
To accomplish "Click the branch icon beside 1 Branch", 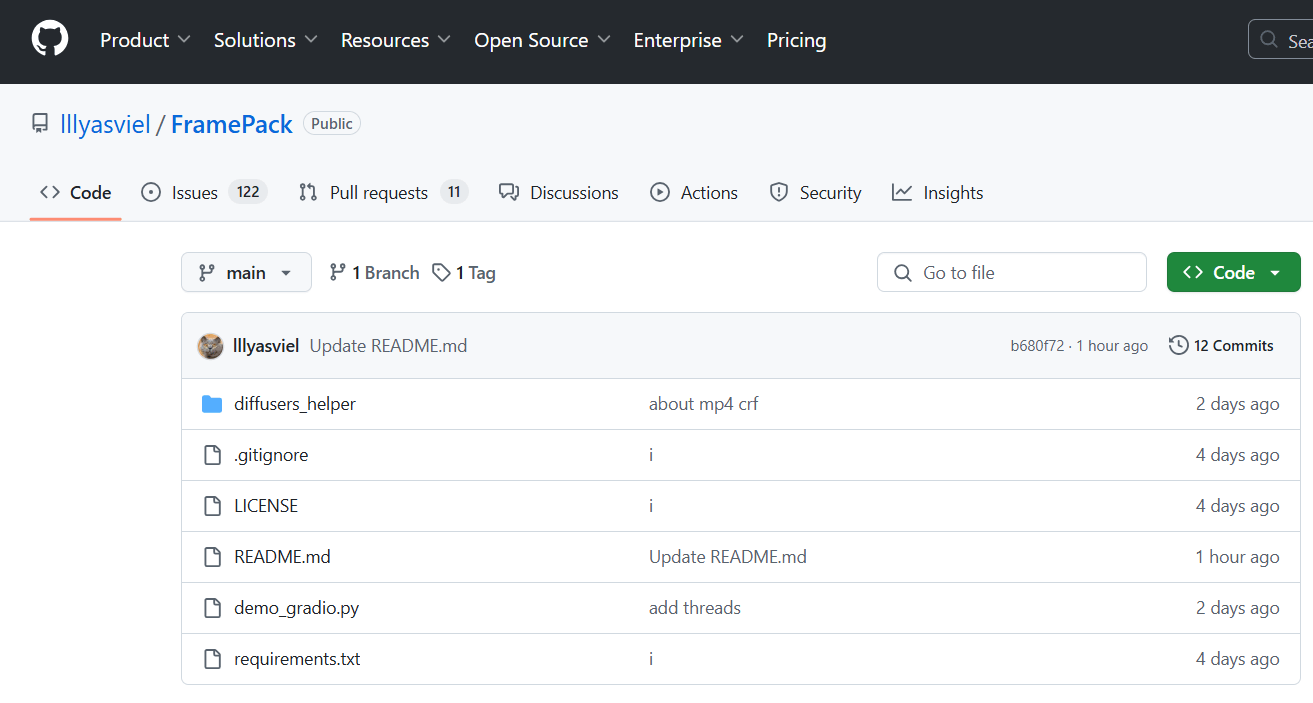I will (338, 273).
